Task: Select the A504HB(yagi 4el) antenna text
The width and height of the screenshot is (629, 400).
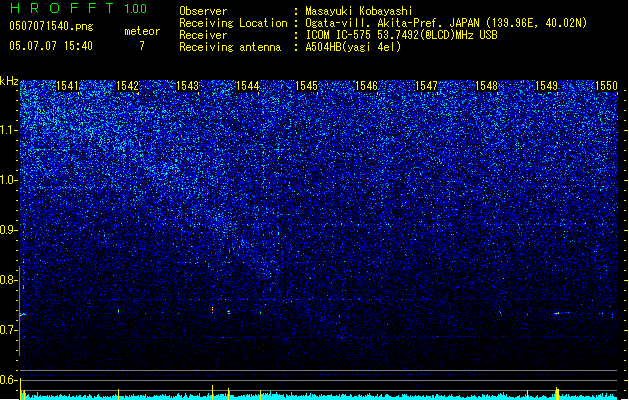Action: [353, 47]
